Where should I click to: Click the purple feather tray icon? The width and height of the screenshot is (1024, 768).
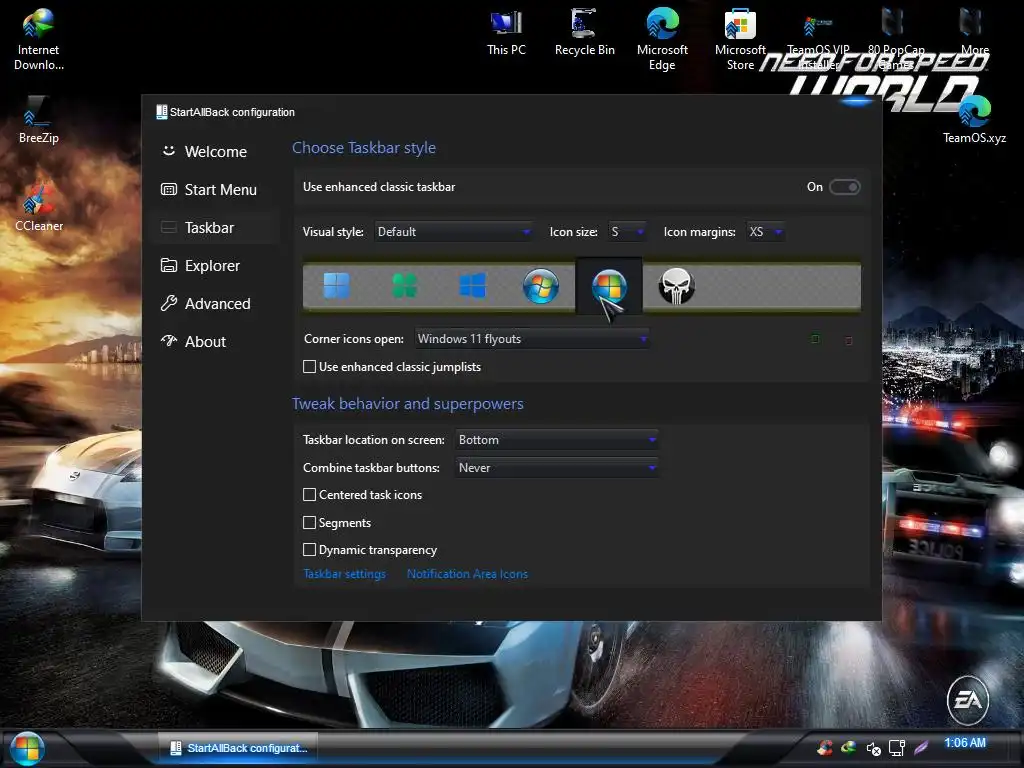[x=921, y=747]
